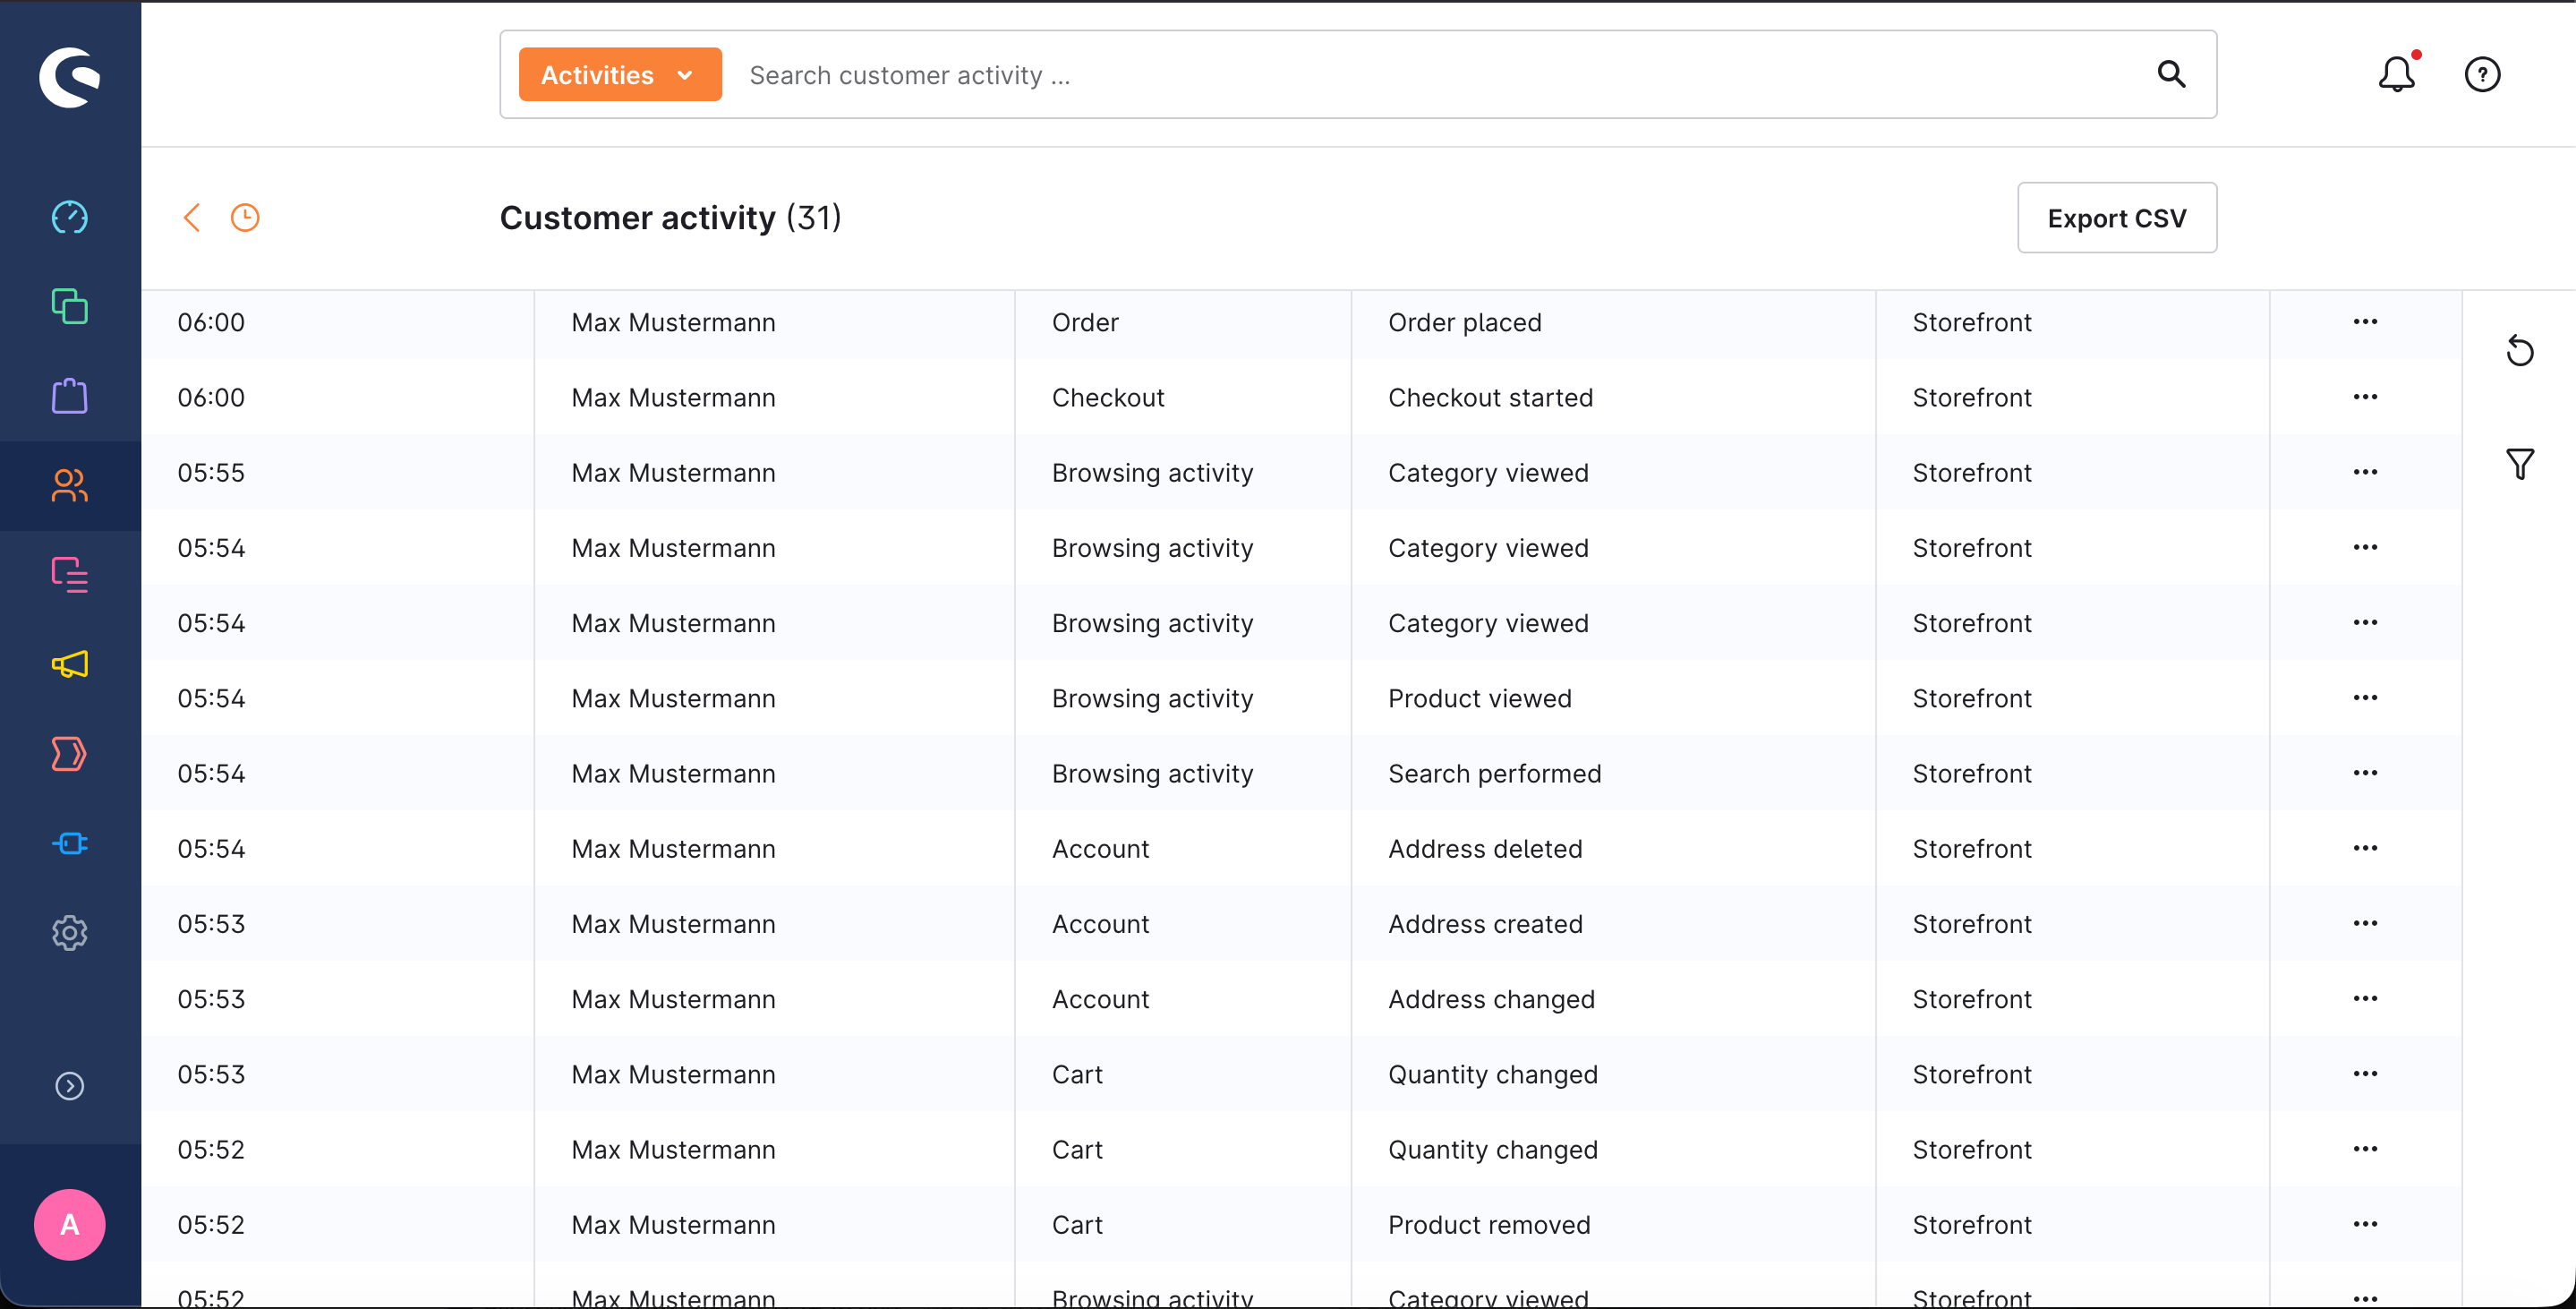
Task: Open the Extensions plug icon in sidebar
Action: click(x=69, y=843)
